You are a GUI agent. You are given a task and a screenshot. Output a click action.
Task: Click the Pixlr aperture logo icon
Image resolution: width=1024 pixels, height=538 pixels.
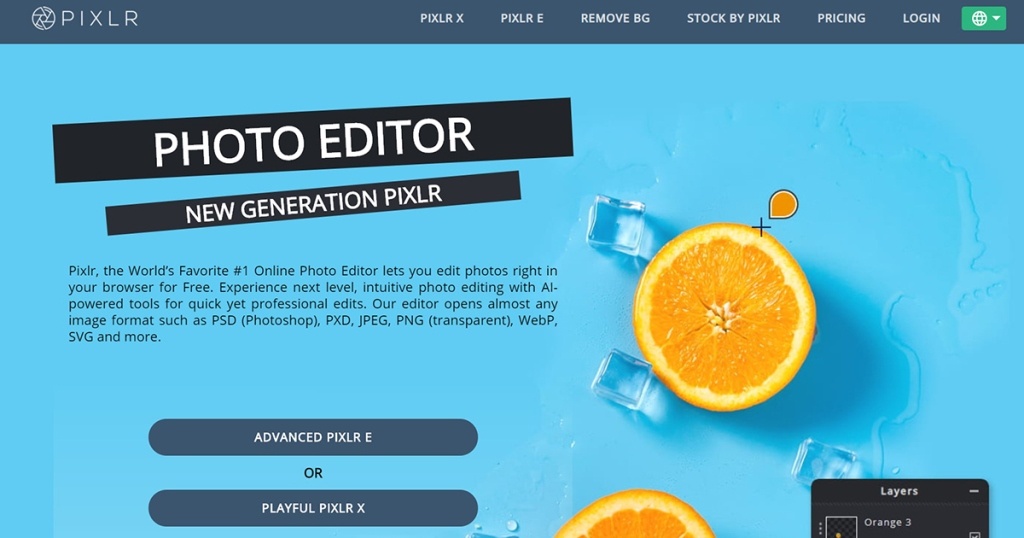point(43,18)
